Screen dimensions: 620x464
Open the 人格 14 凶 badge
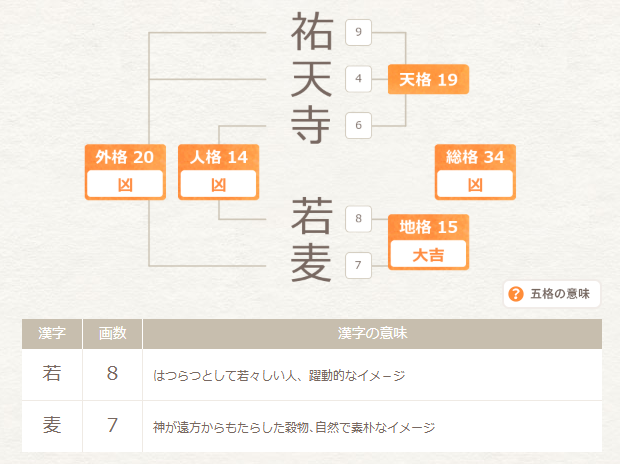pos(218,171)
